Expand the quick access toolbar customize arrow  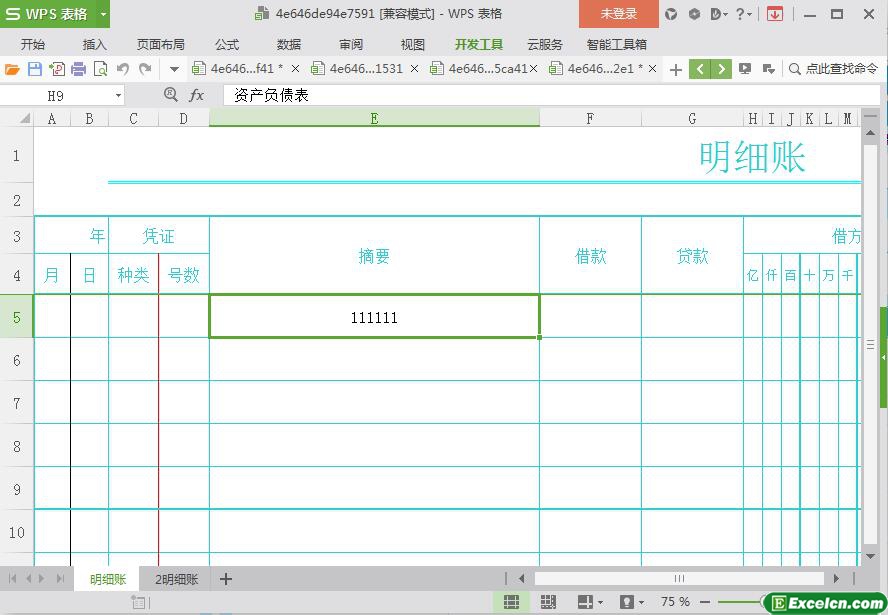point(174,69)
